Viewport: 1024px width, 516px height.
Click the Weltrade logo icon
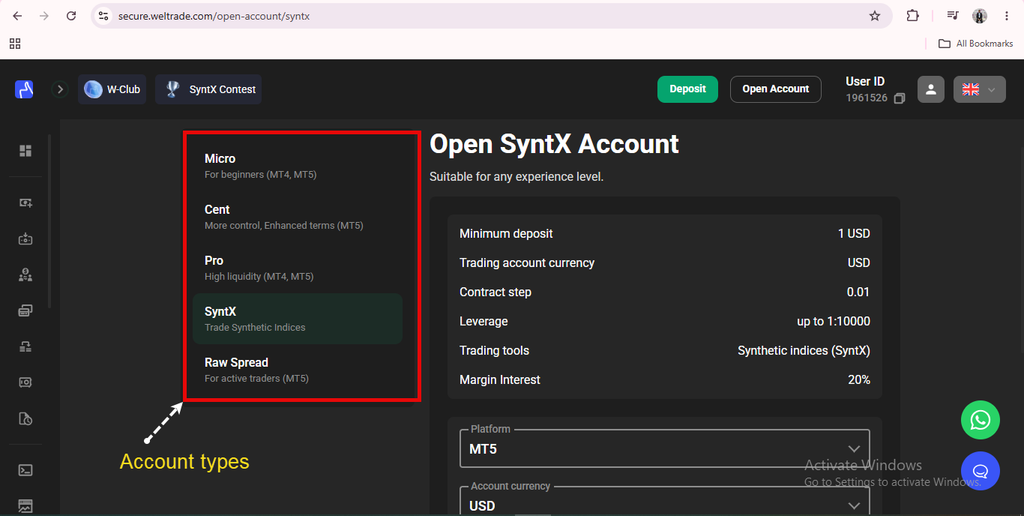pos(24,89)
